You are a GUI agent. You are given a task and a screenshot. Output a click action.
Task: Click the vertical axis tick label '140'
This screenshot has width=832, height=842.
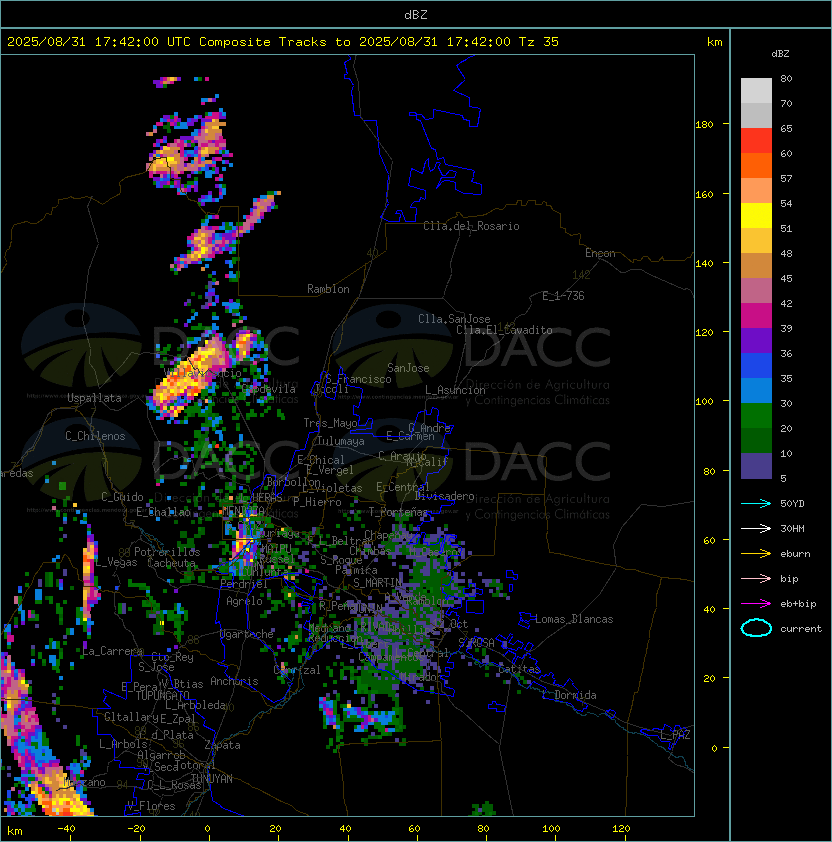point(704,264)
